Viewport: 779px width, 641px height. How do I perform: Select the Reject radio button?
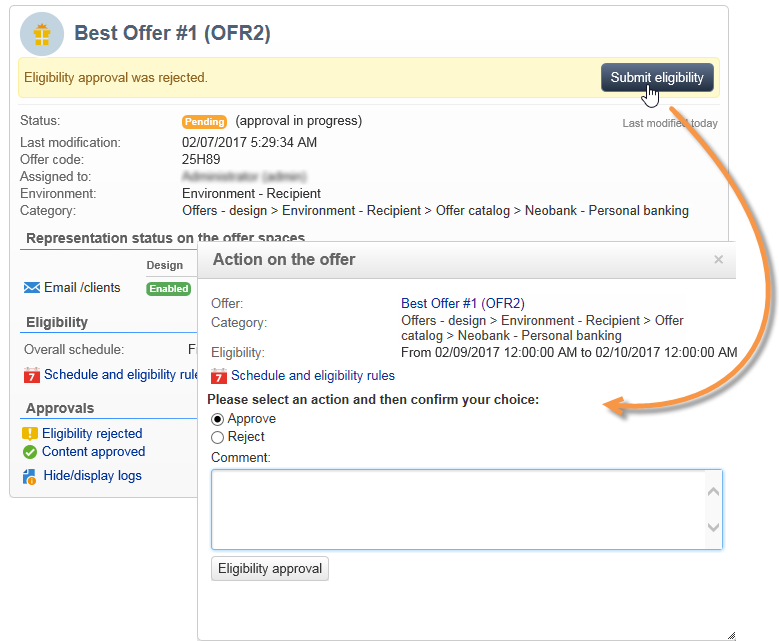pos(217,437)
